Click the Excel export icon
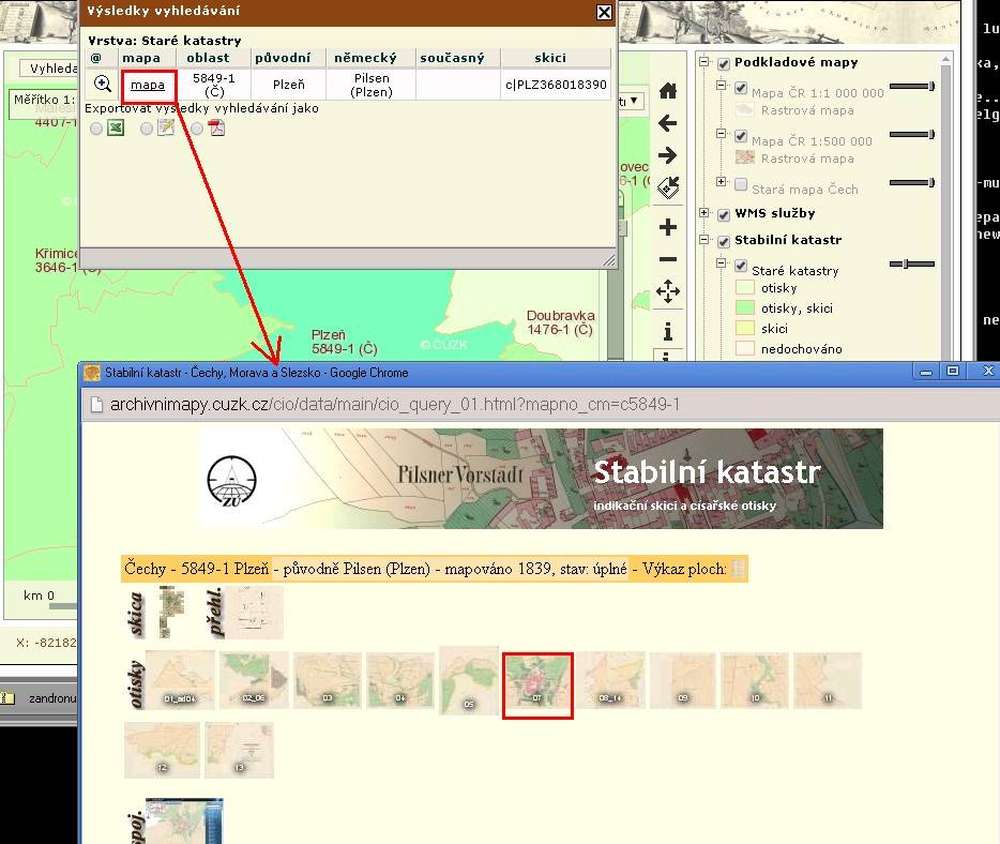Image resolution: width=1000 pixels, height=844 pixels. (116, 128)
